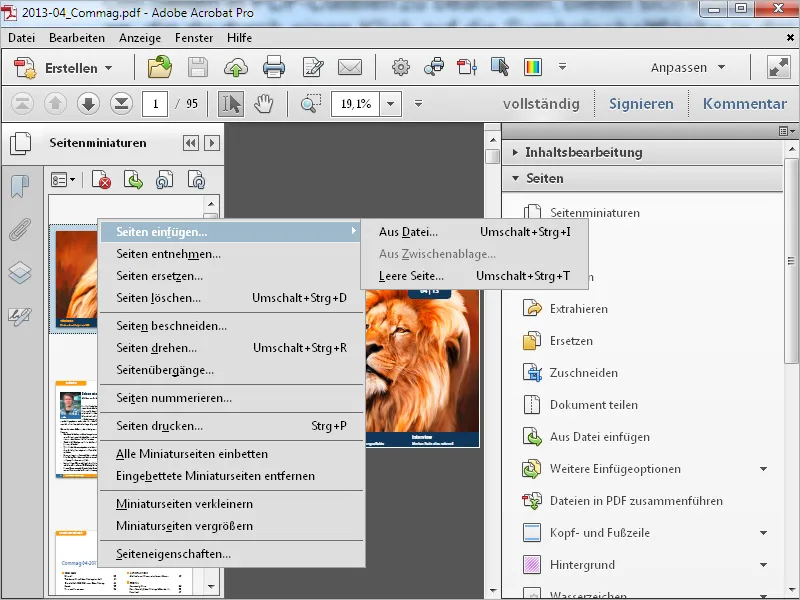Click the open file folder icon

point(160,67)
